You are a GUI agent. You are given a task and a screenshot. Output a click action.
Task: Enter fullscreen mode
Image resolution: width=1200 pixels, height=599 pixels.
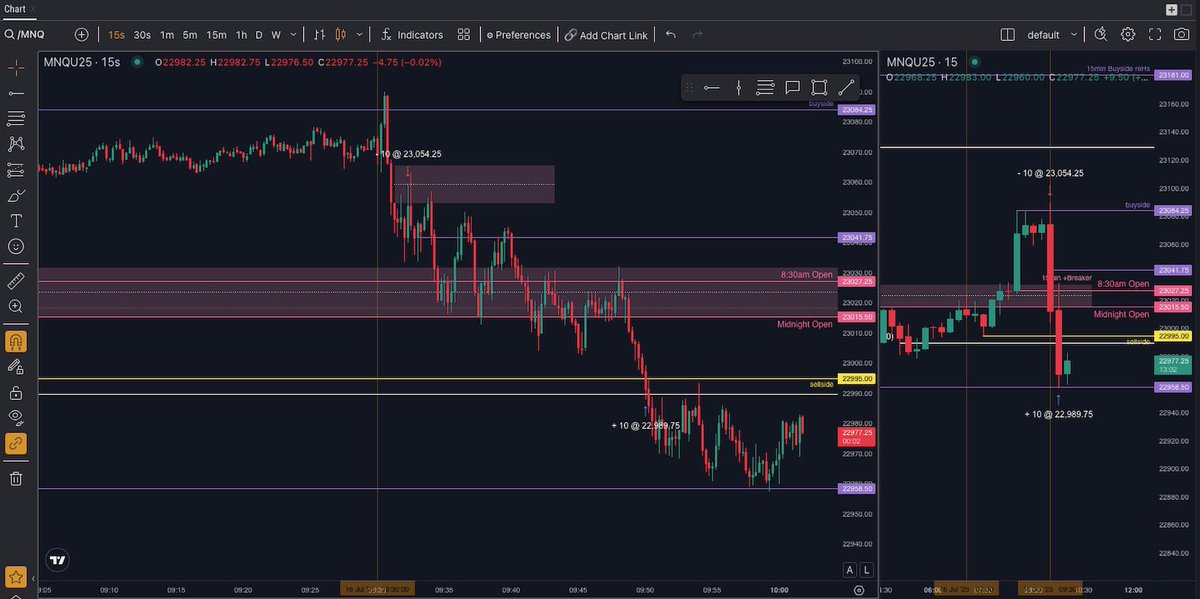click(1155, 34)
